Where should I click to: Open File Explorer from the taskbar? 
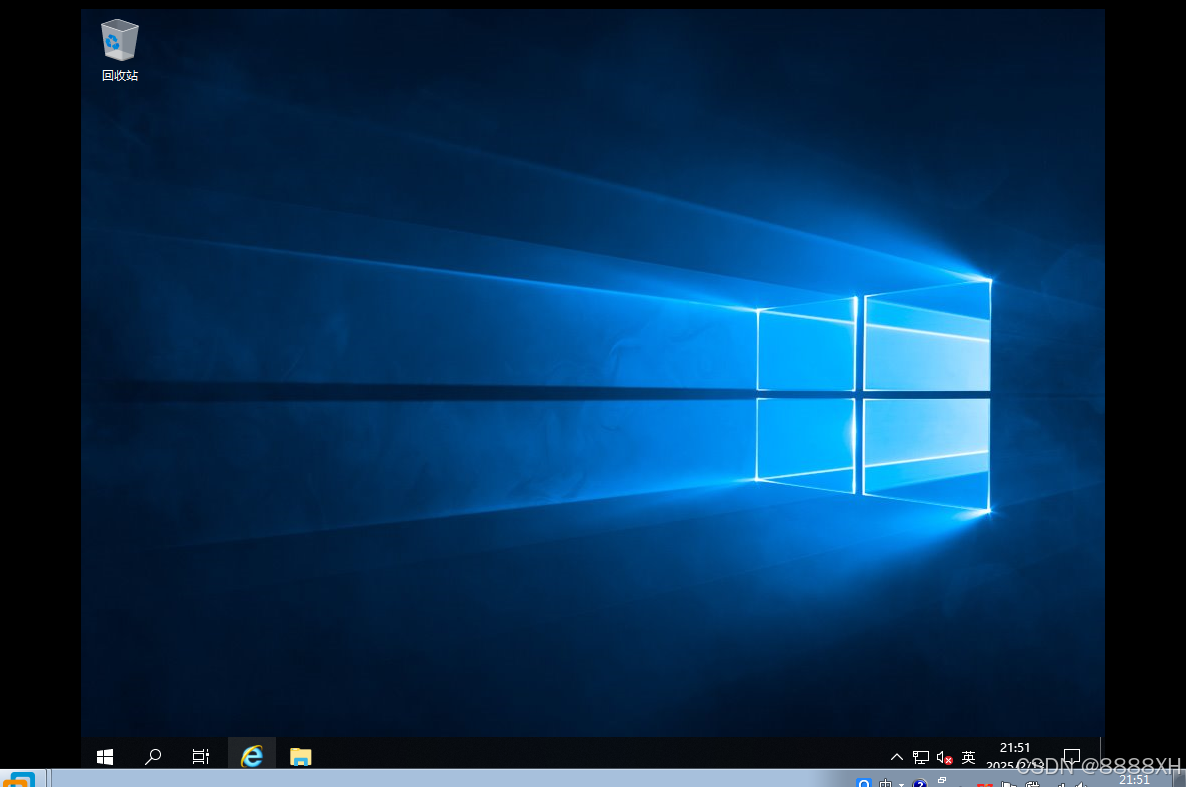click(300, 756)
